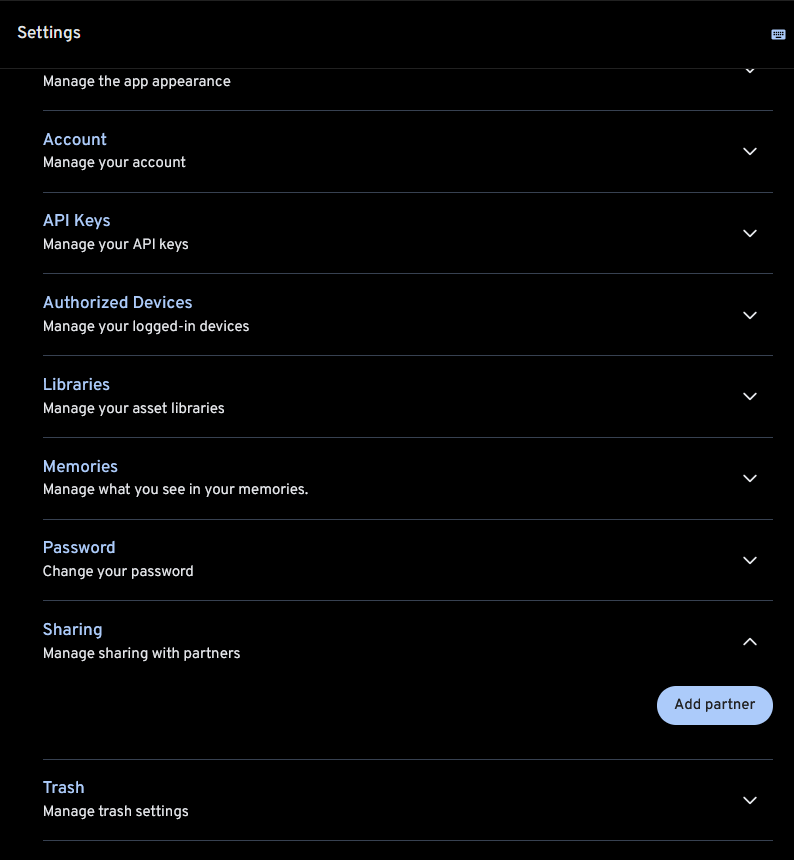Click the API Keys heading

[77, 221]
